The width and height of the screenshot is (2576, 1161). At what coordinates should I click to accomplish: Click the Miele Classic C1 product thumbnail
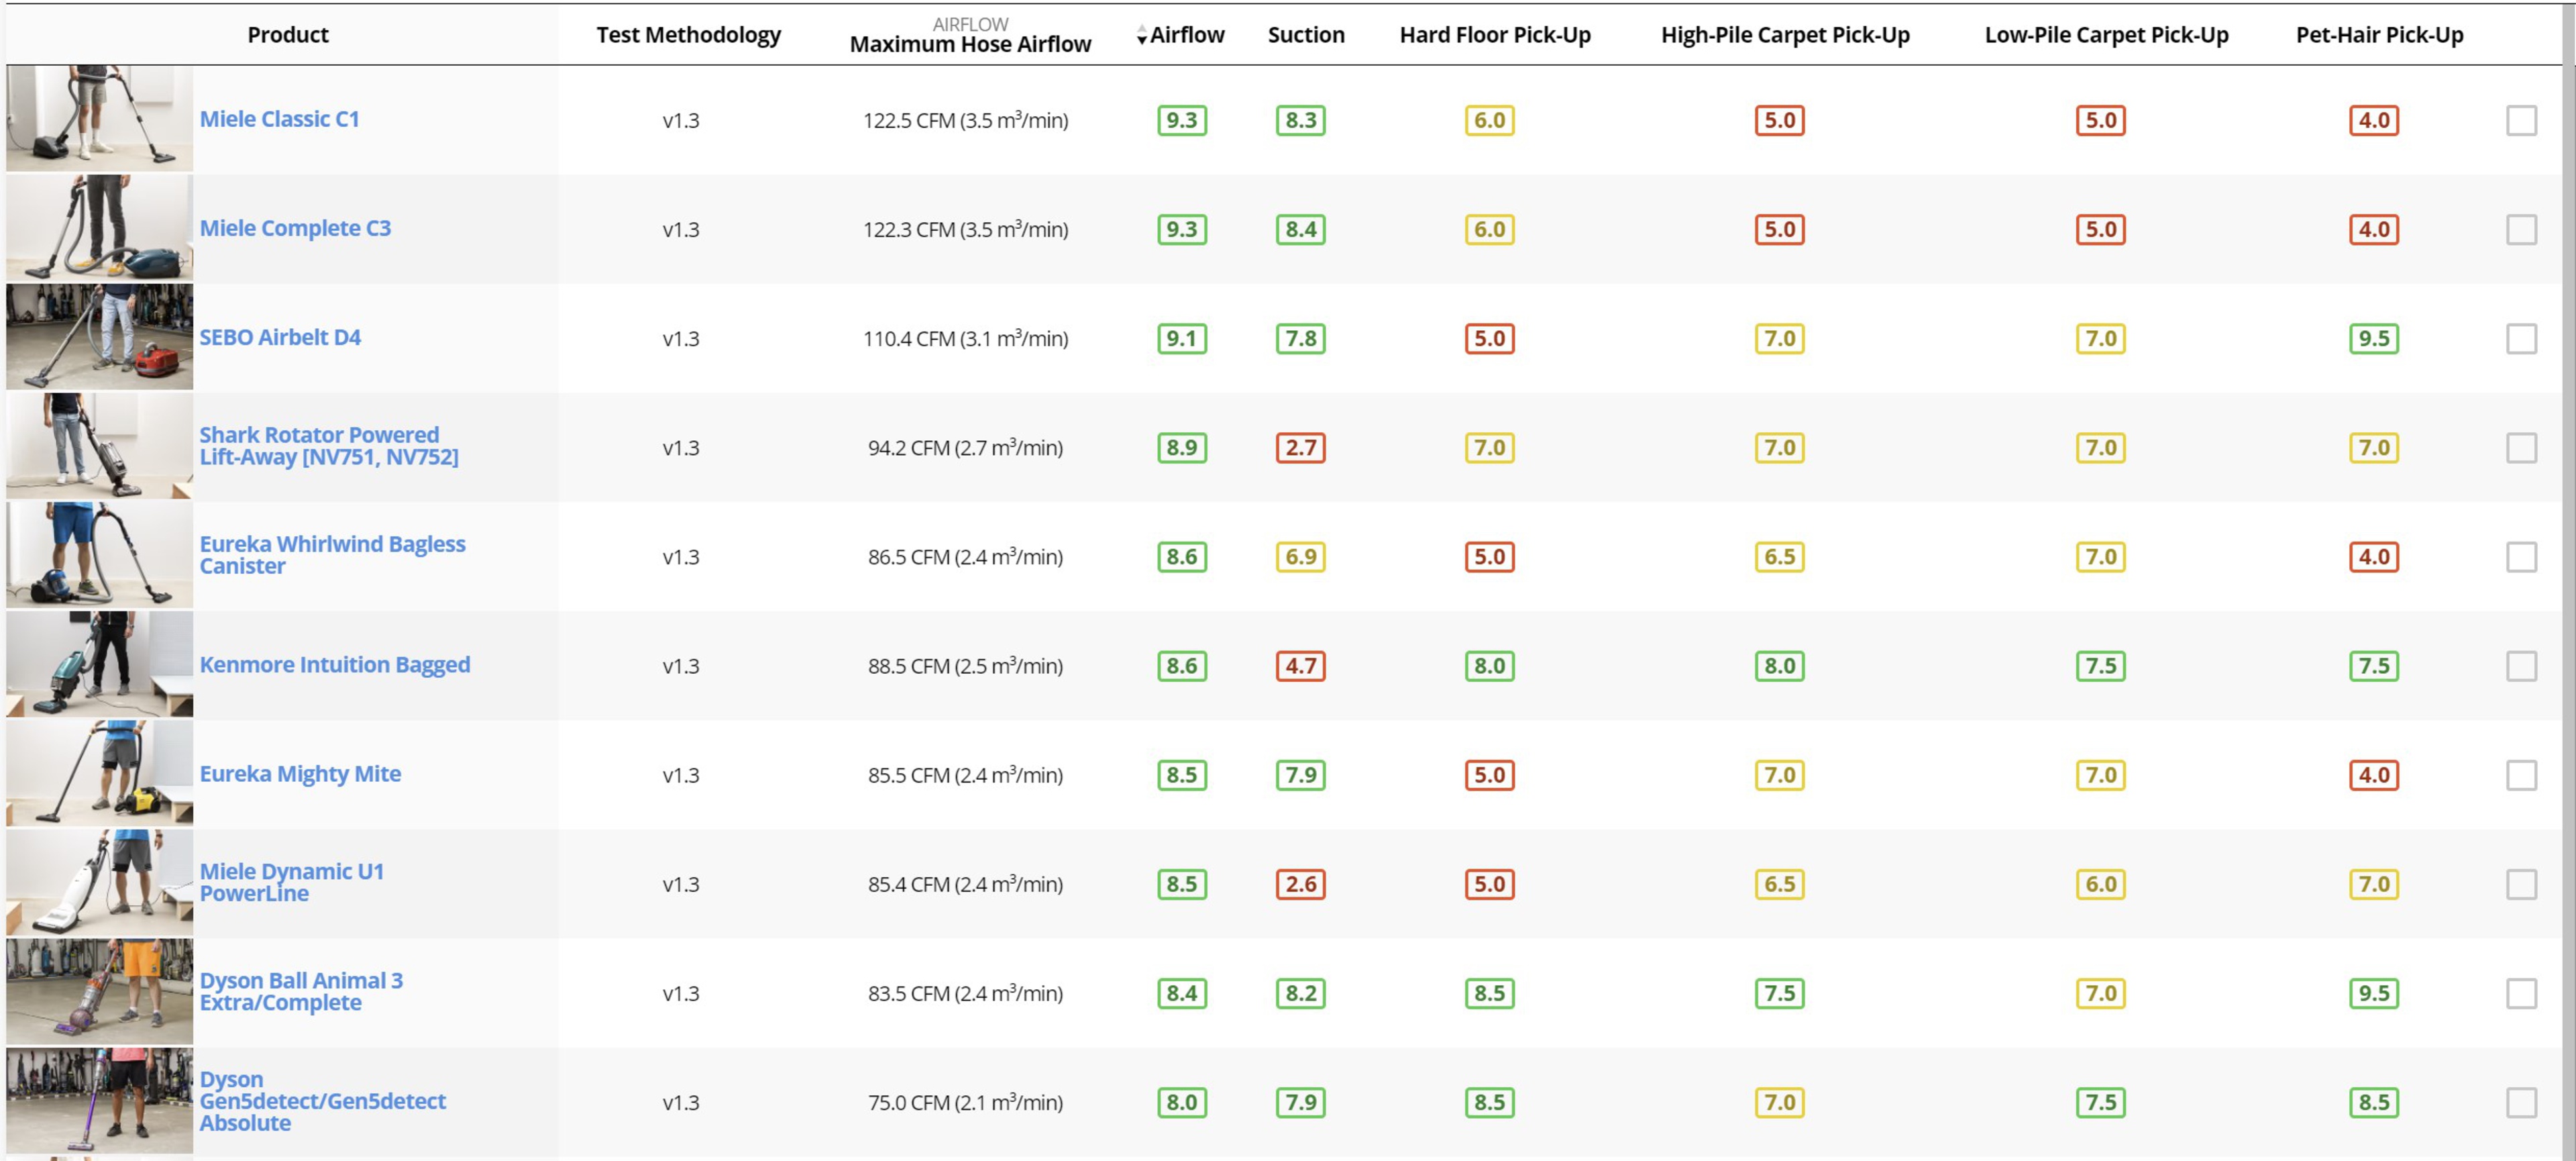pos(99,119)
